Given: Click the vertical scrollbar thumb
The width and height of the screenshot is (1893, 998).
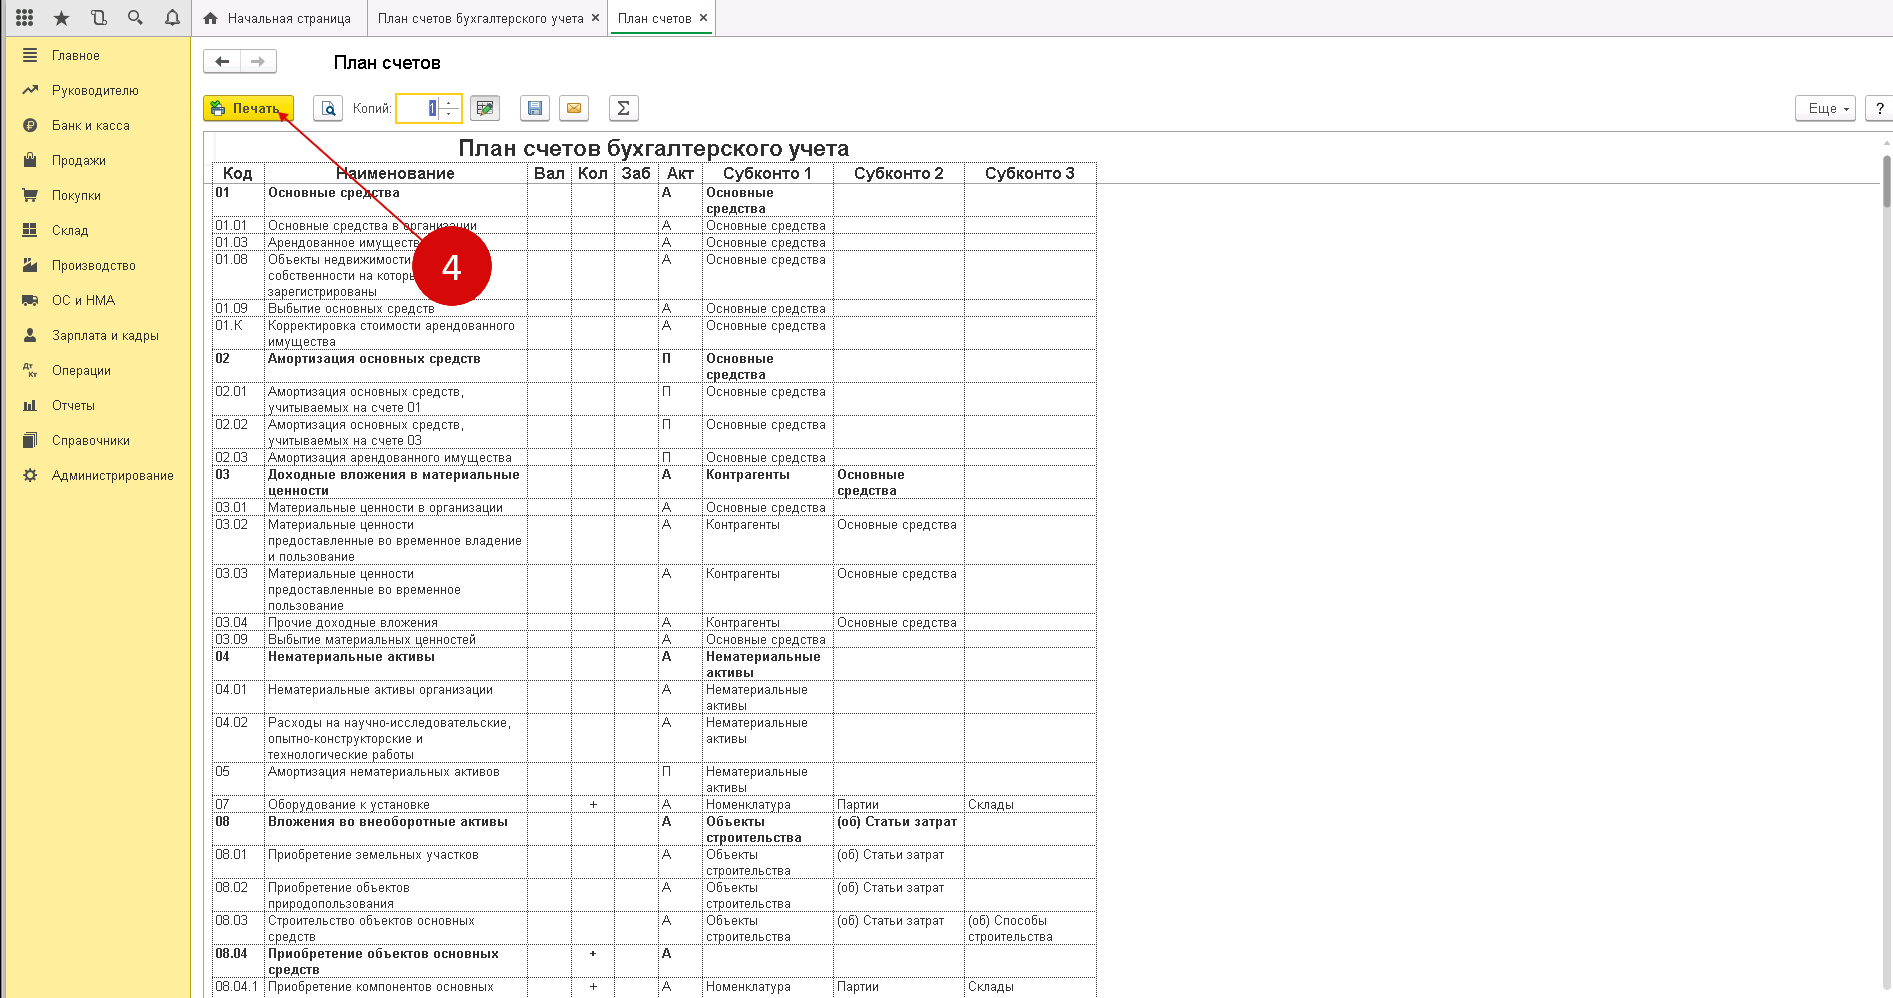Looking at the screenshot, I should point(1886,180).
